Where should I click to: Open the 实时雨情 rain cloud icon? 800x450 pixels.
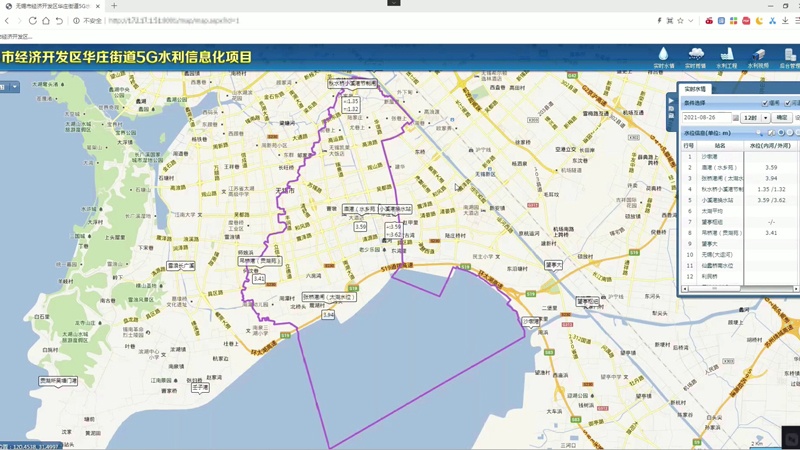coord(695,55)
